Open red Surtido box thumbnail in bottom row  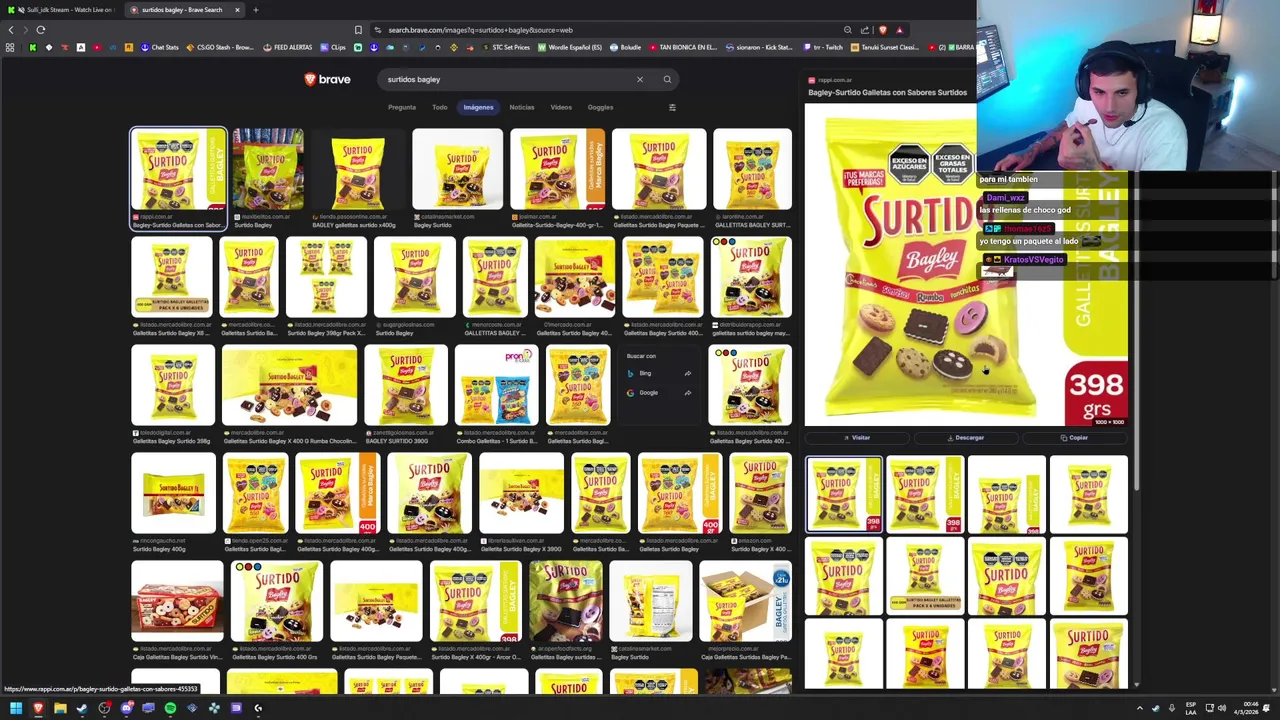pyautogui.click(x=177, y=600)
